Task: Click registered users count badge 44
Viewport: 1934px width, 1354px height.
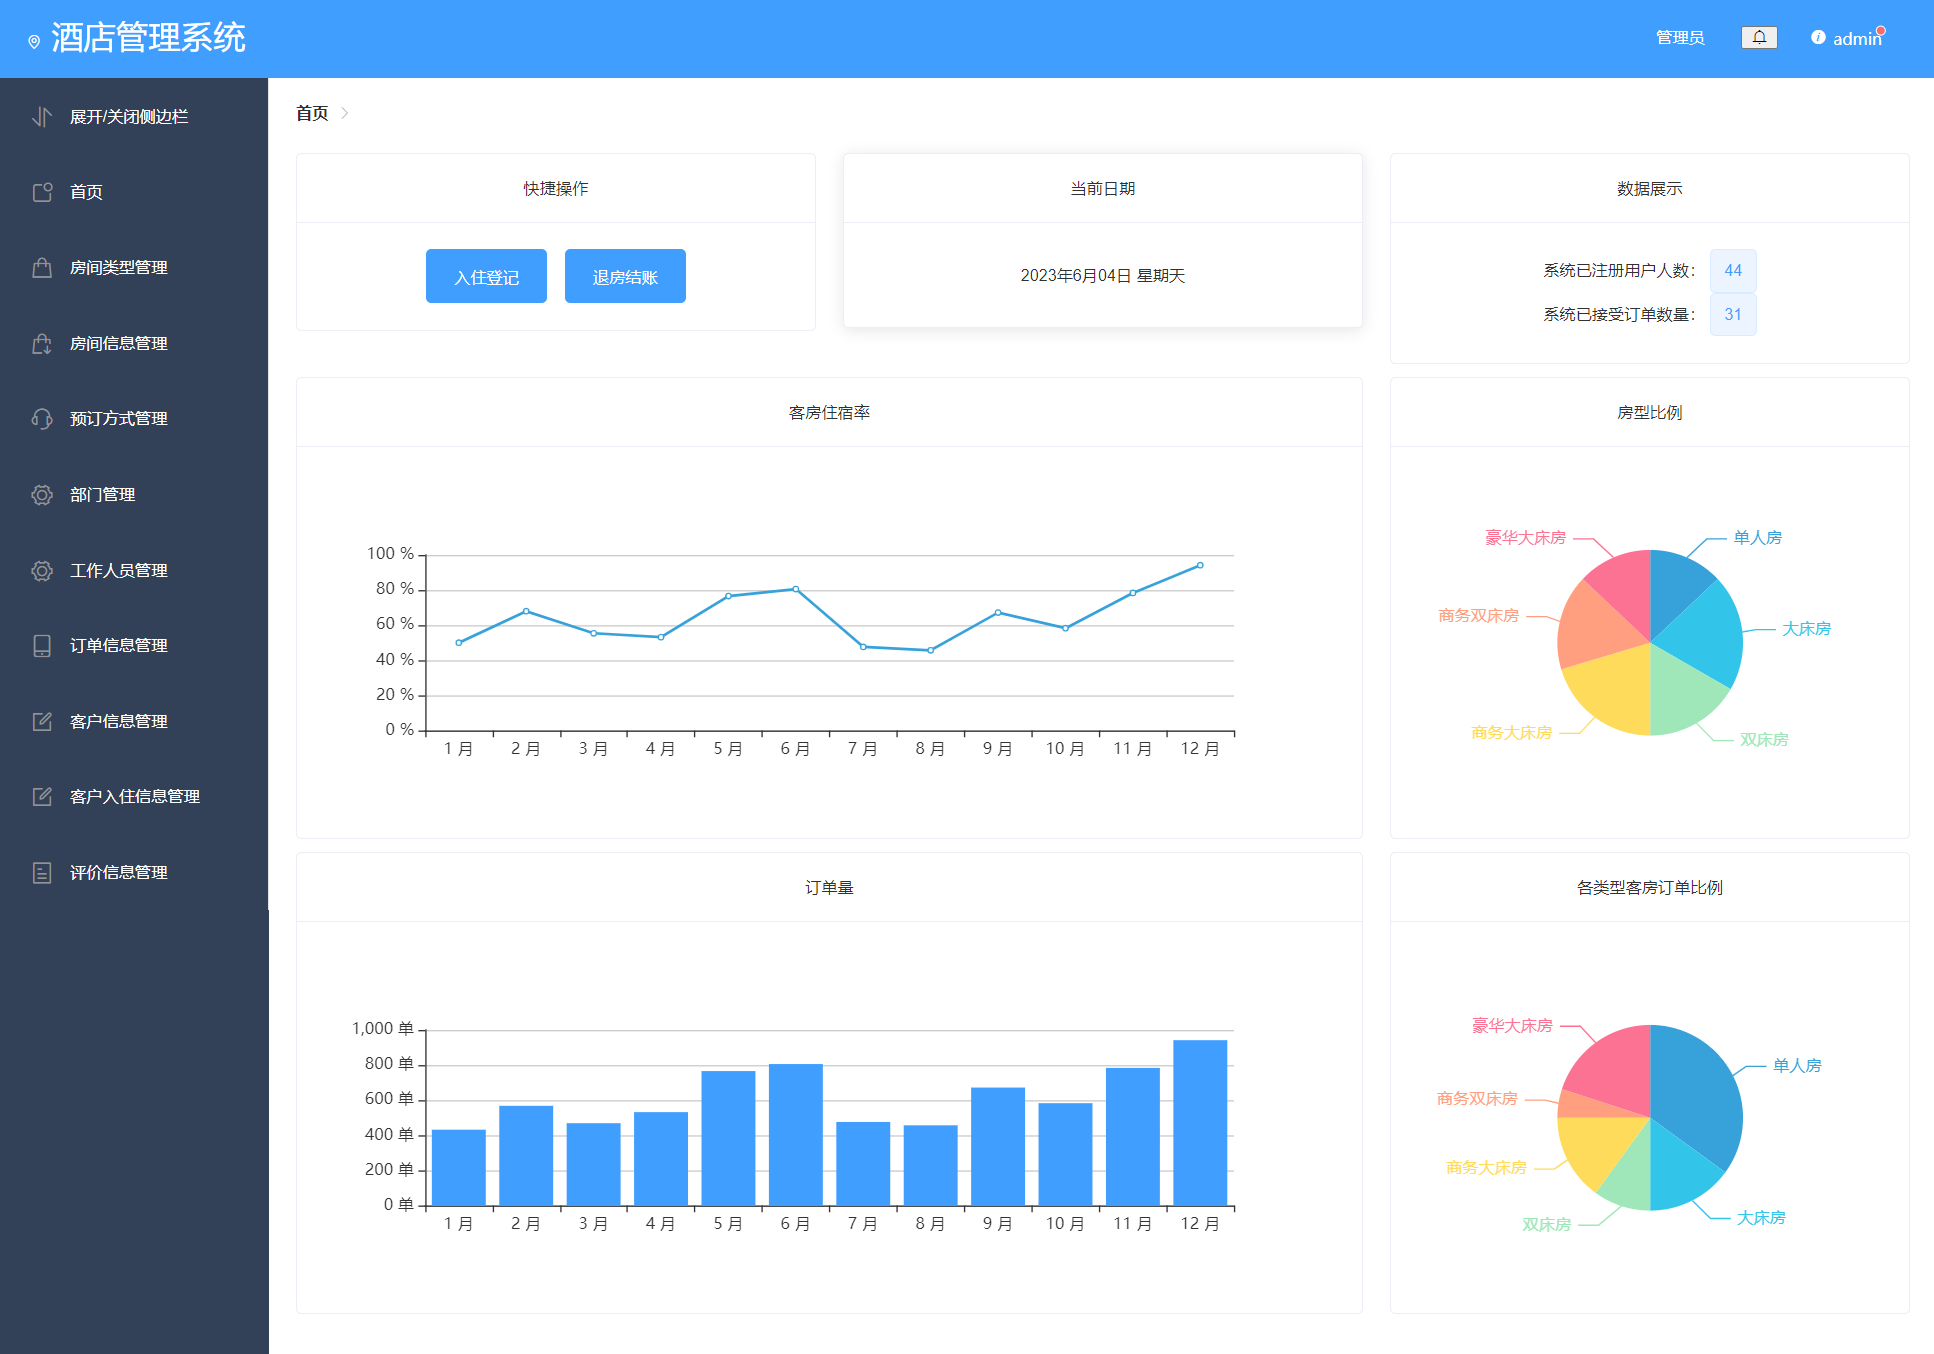Action: (1733, 270)
